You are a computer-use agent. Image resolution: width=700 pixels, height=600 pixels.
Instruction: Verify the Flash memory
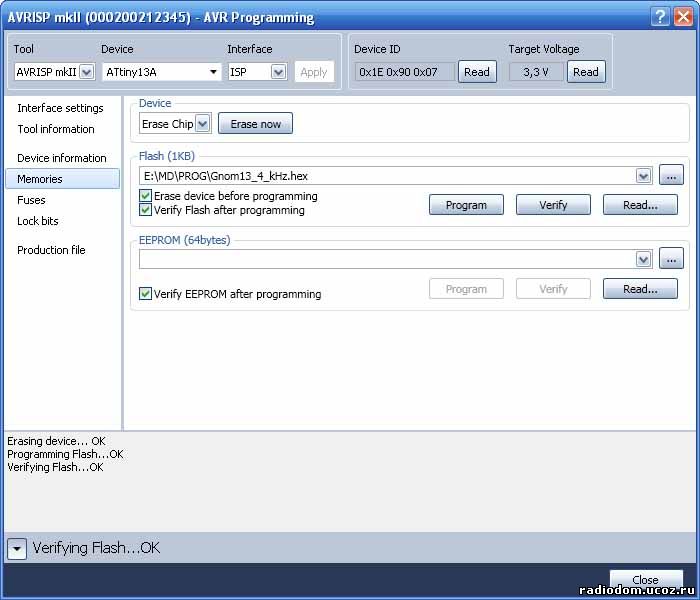click(x=553, y=205)
